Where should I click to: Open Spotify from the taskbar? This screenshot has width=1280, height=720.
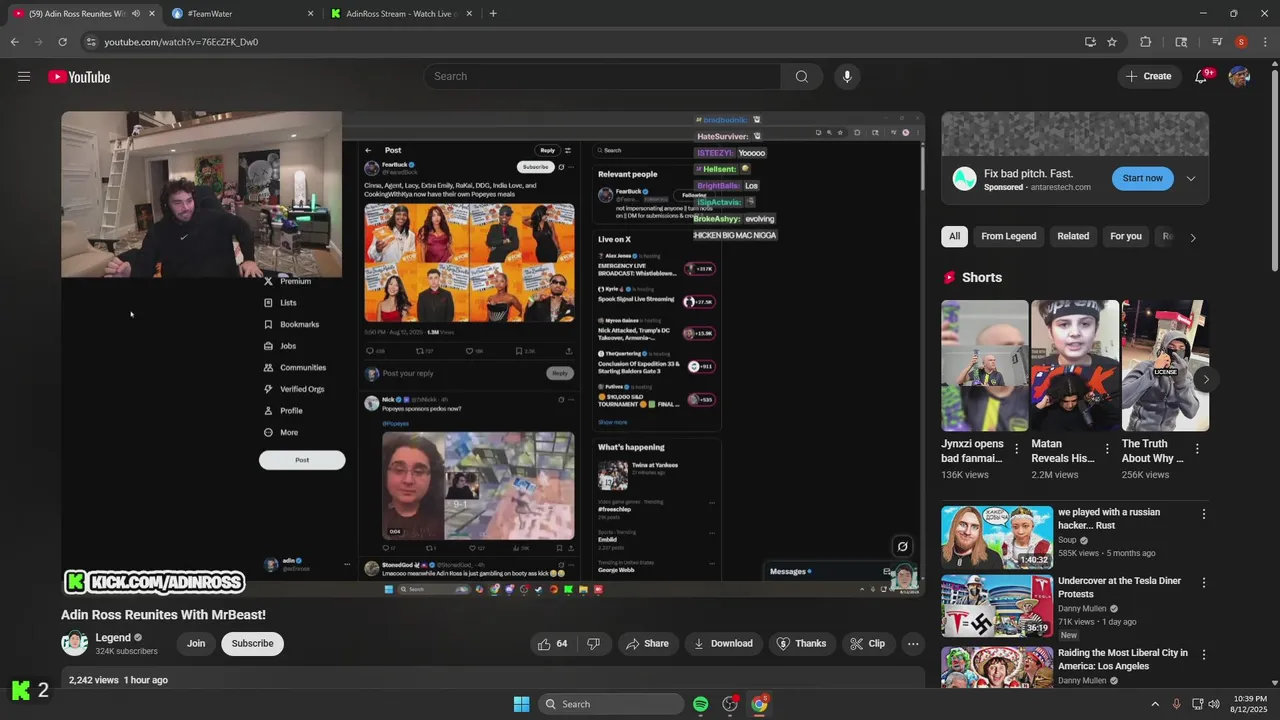tap(700, 704)
